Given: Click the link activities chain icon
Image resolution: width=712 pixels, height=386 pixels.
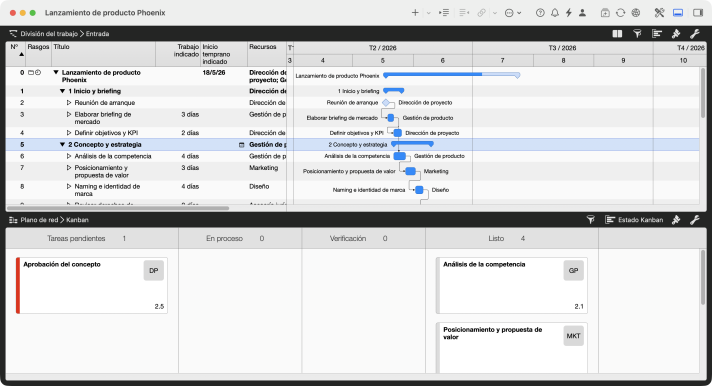Looking at the screenshot, I should 482,13.
